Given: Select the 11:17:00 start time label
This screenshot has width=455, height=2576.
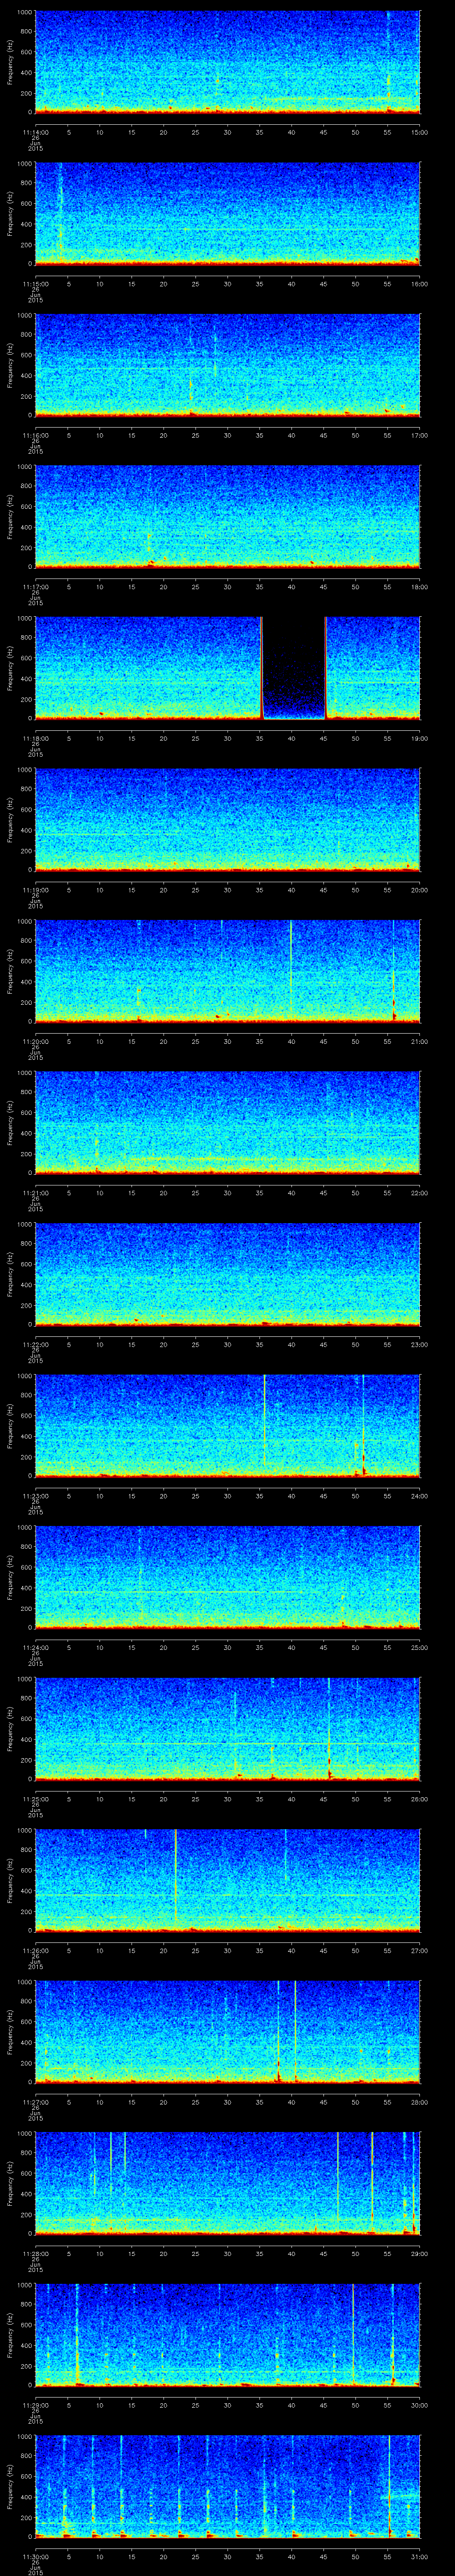Looking at the screenshot, I should tap(35, 586).
